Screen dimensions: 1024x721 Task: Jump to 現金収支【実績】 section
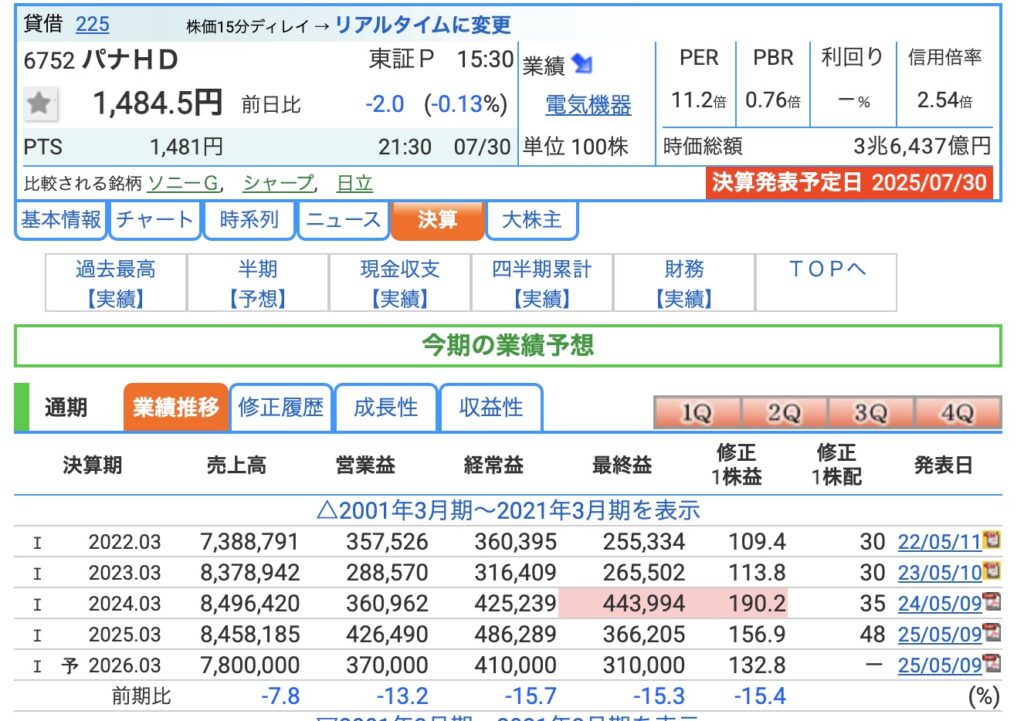(x=400, y=283)
